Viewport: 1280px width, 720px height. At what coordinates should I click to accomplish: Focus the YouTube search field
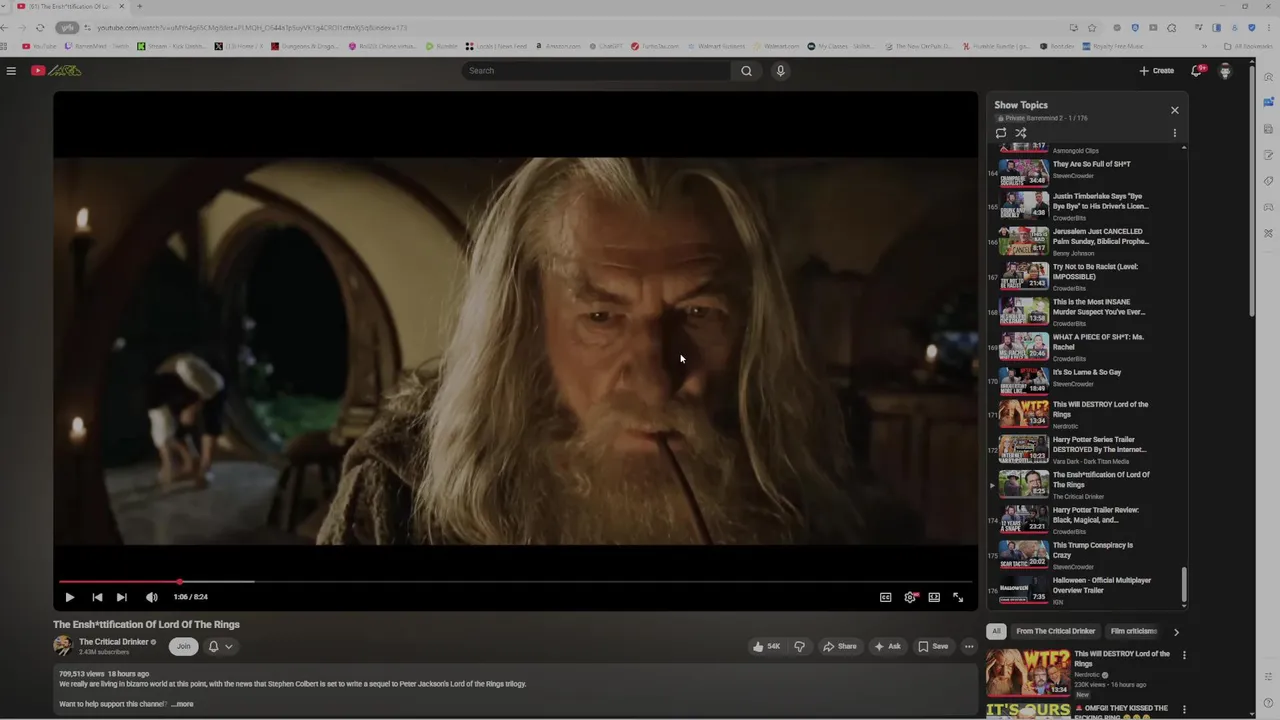(597, 71)
